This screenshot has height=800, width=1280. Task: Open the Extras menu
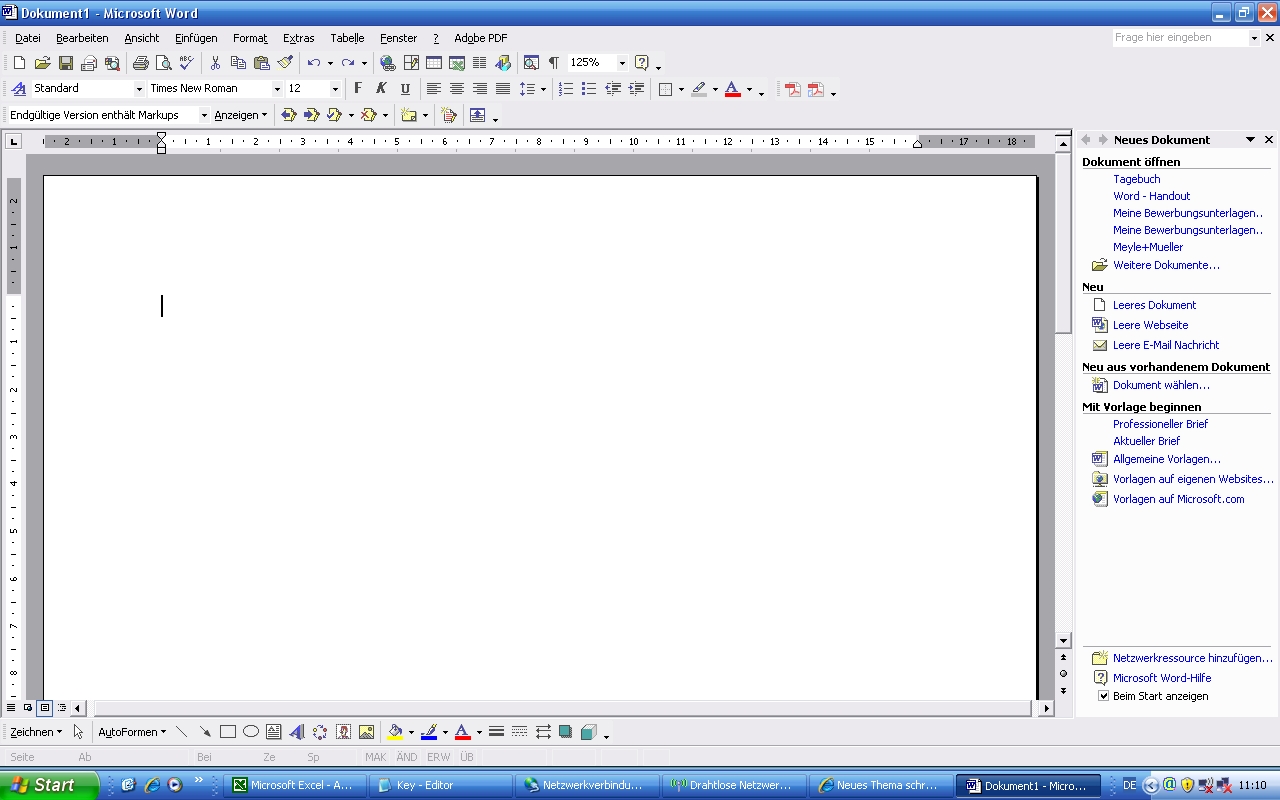pyautogui.click(x=299, y=38)
